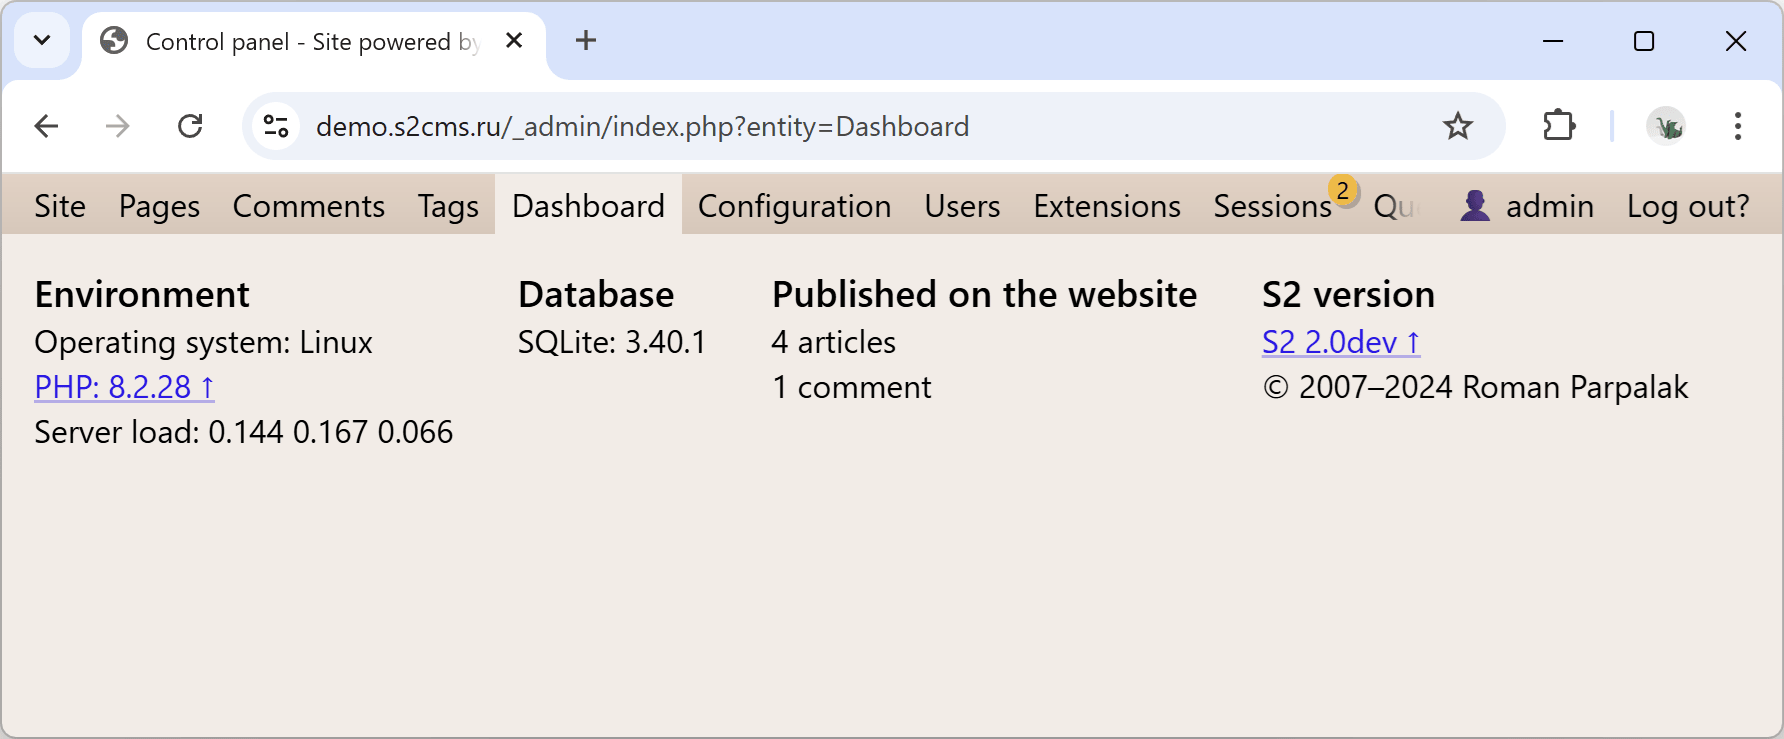Open the Site menu item

click(x=60, y=206)
